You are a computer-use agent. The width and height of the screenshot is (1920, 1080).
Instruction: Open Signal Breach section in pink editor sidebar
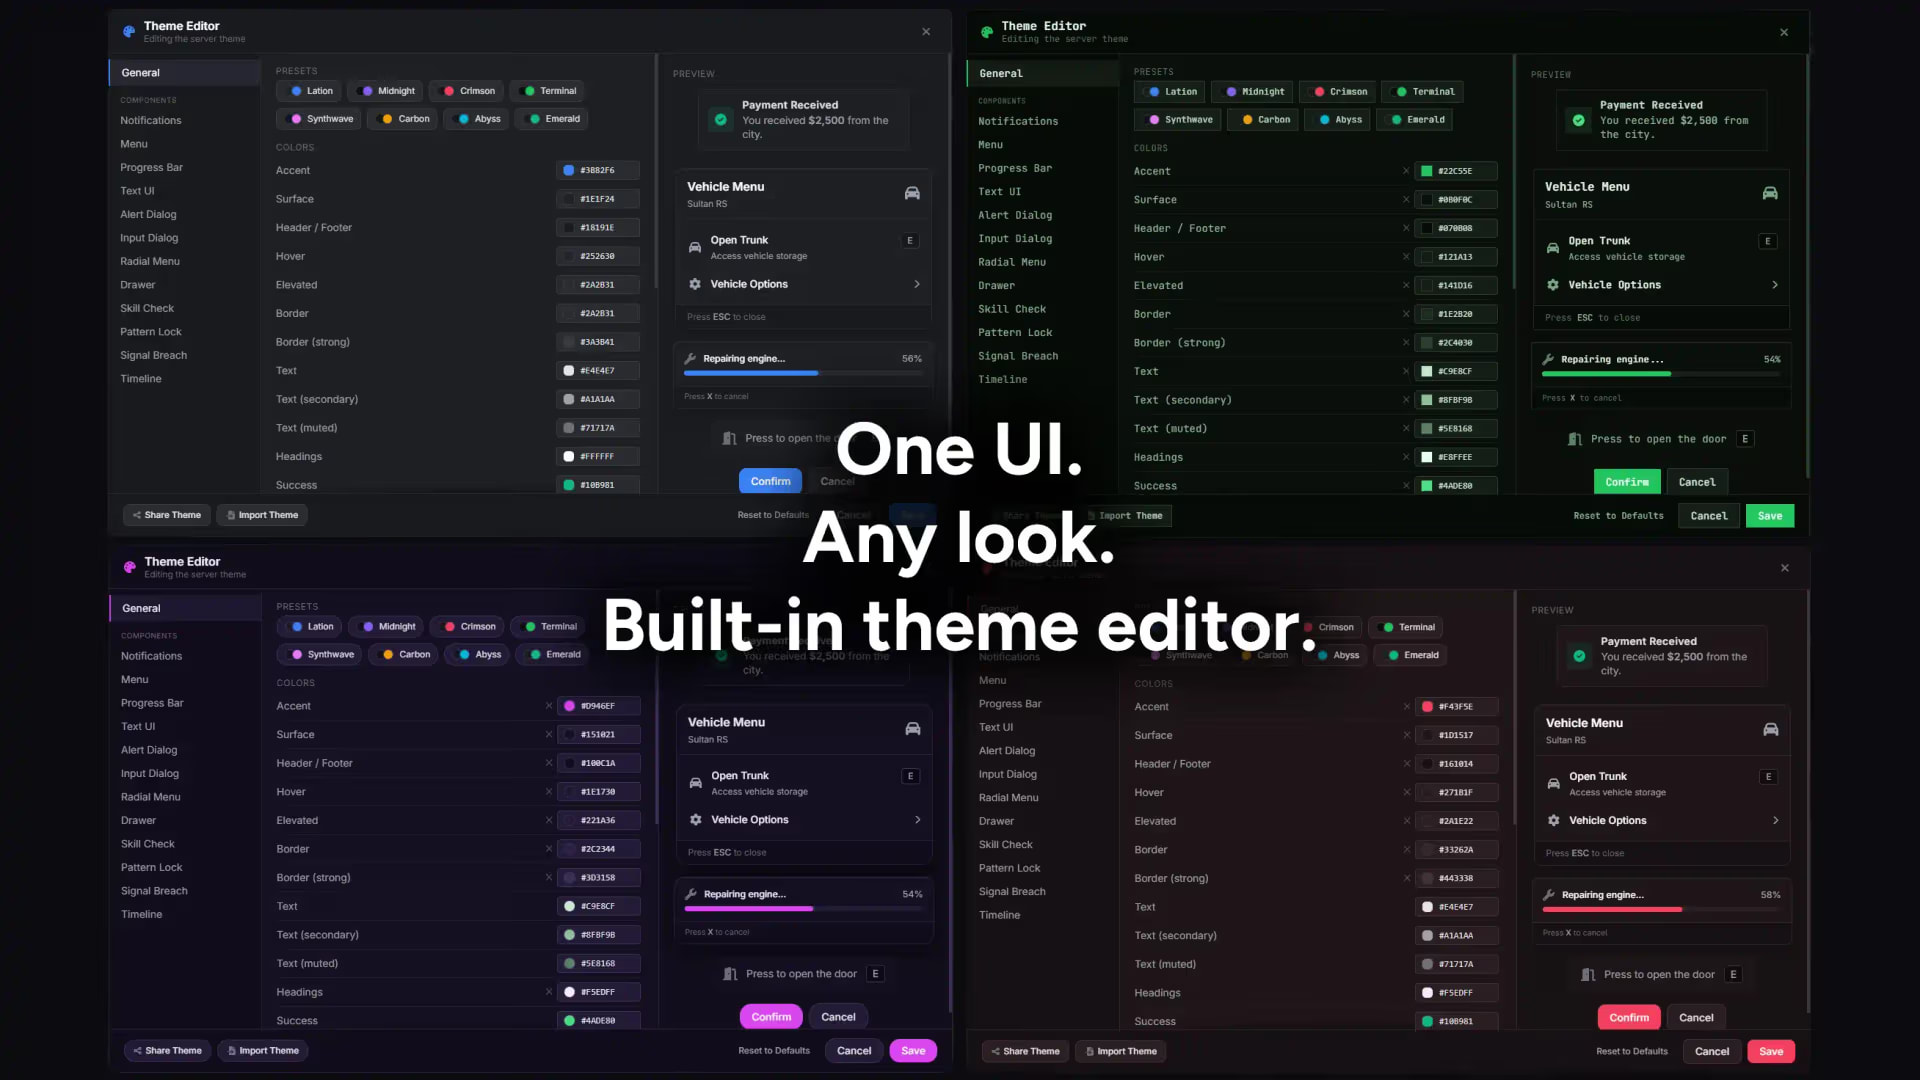[x=154, y=891]
